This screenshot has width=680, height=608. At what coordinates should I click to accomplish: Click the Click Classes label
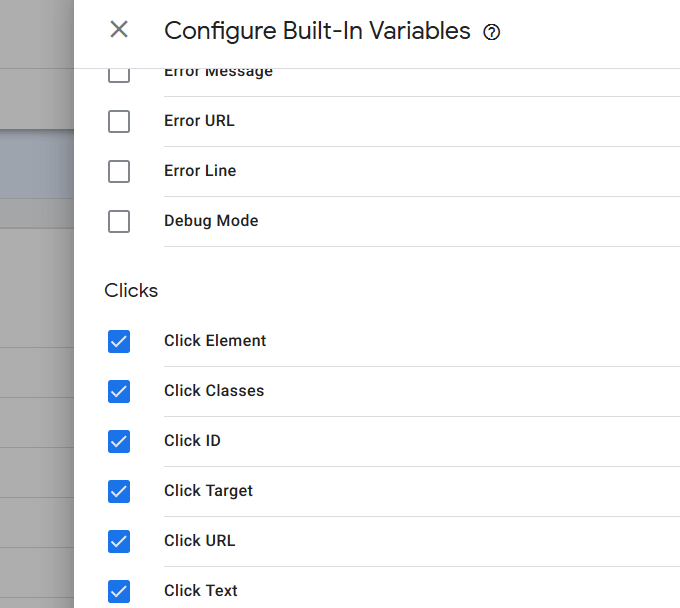click(x=214, y=391)
